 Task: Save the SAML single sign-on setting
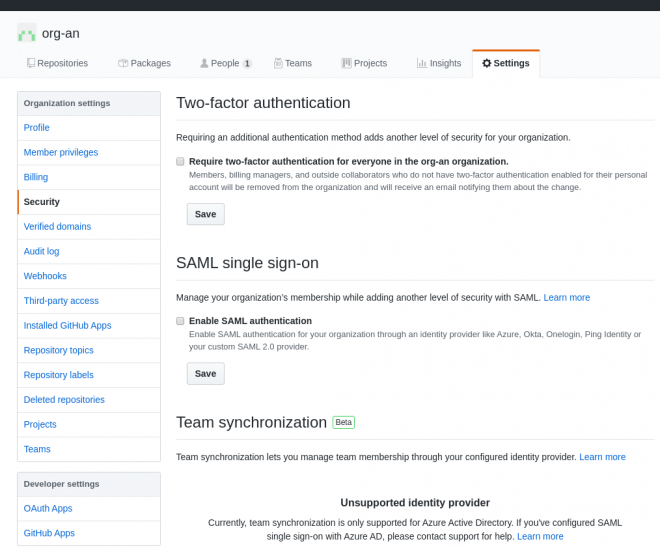205,373
